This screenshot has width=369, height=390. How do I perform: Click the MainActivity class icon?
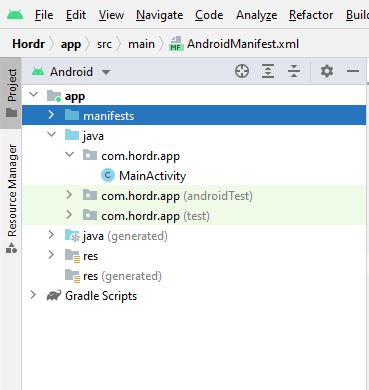(x=108, y=175)
